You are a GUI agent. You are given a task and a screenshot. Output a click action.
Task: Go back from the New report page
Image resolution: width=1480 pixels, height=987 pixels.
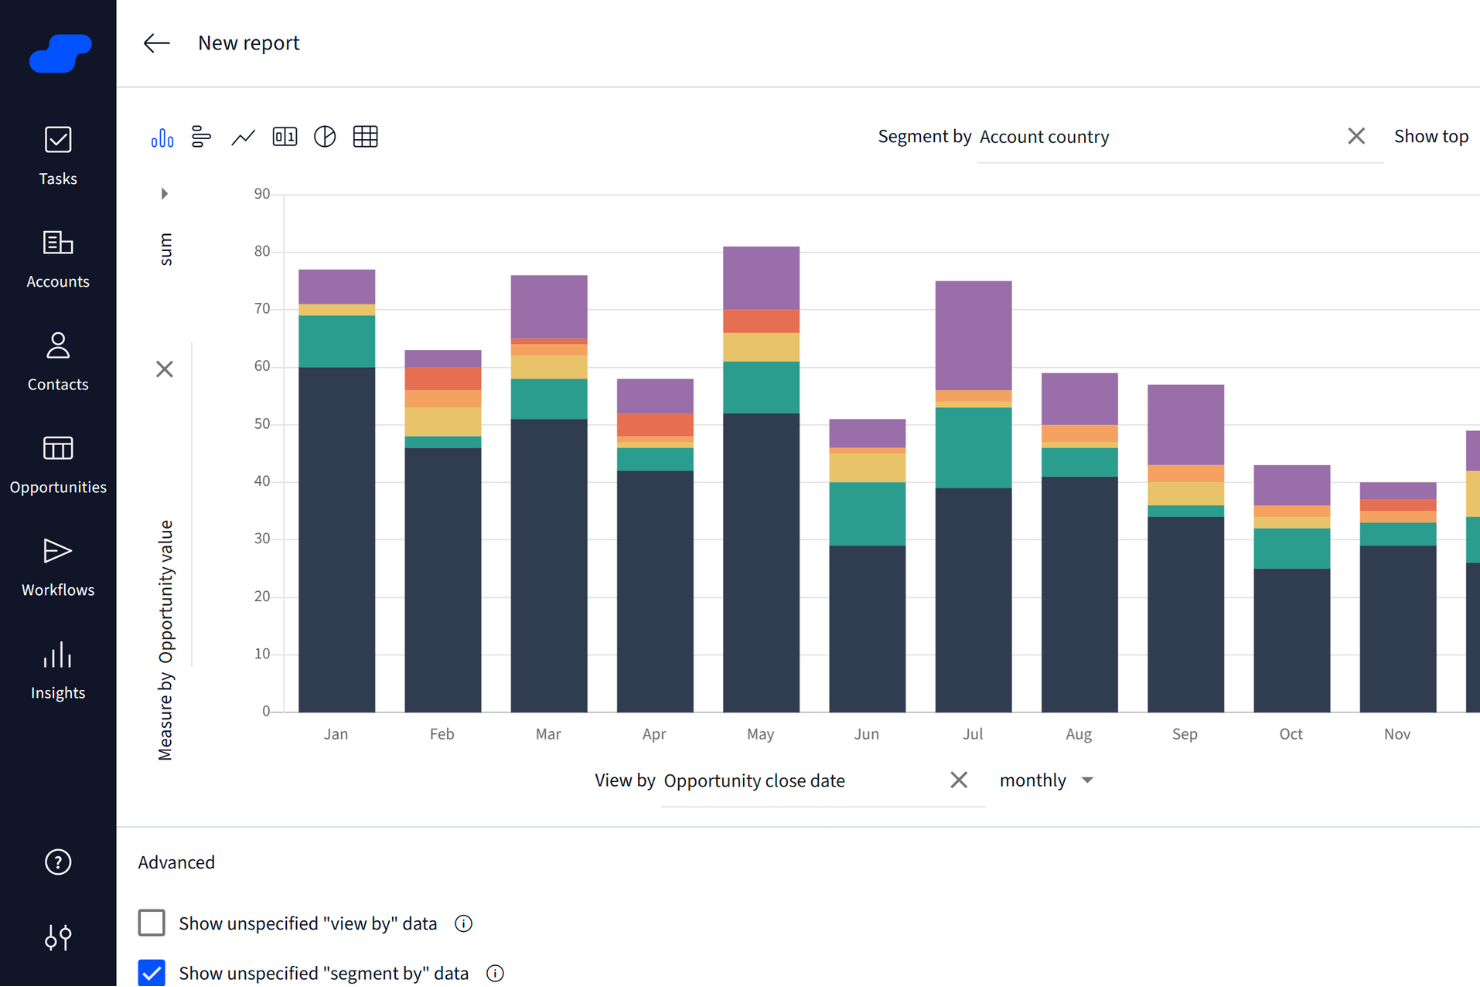coord(157,43)
